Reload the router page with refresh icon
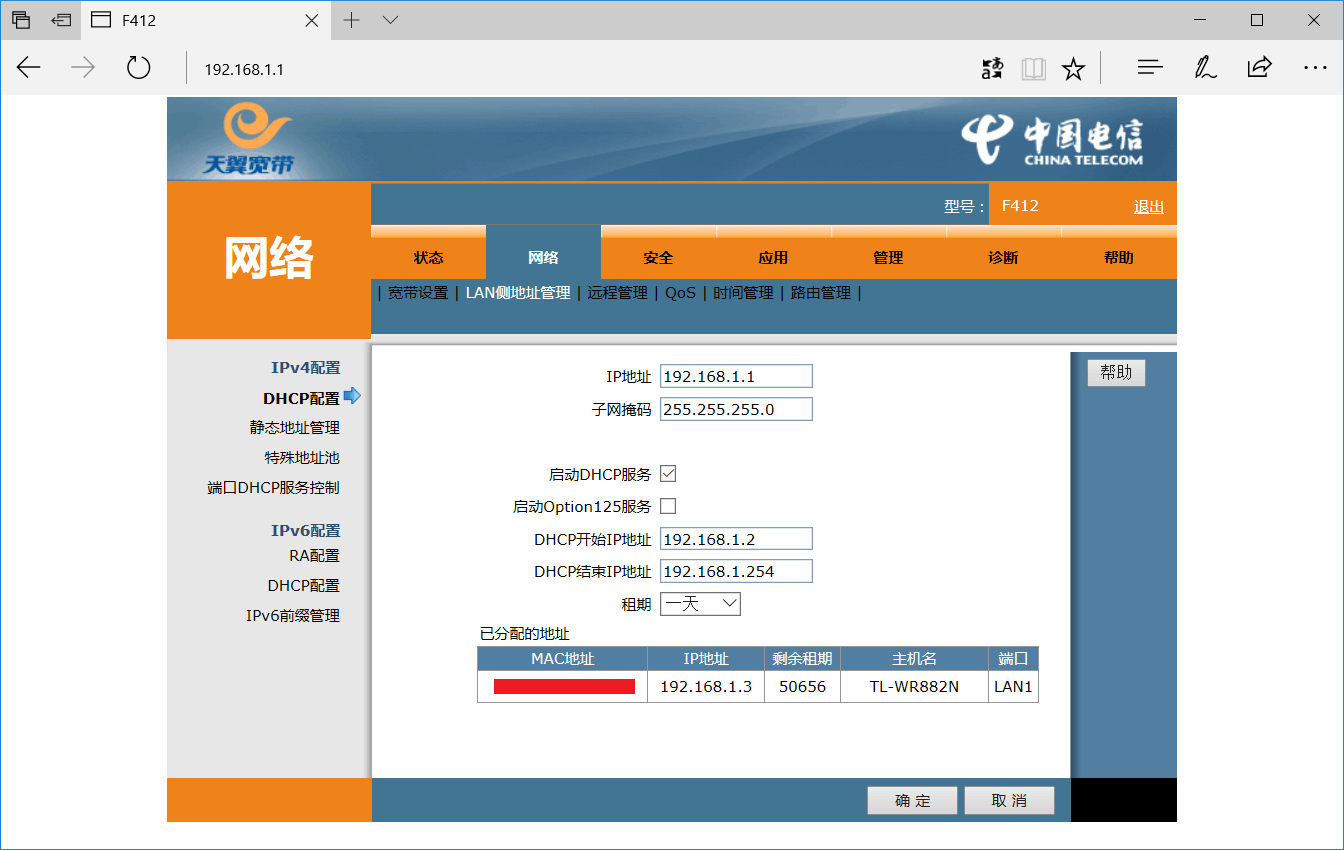The width and height of the screenshot is (1344, 850). click(138, 68)
